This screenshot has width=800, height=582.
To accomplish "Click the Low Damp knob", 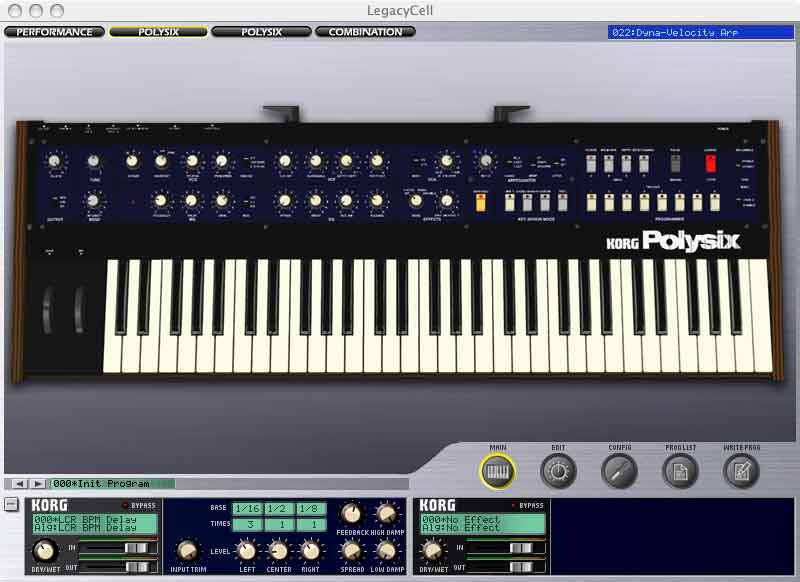I will (386, 551).
